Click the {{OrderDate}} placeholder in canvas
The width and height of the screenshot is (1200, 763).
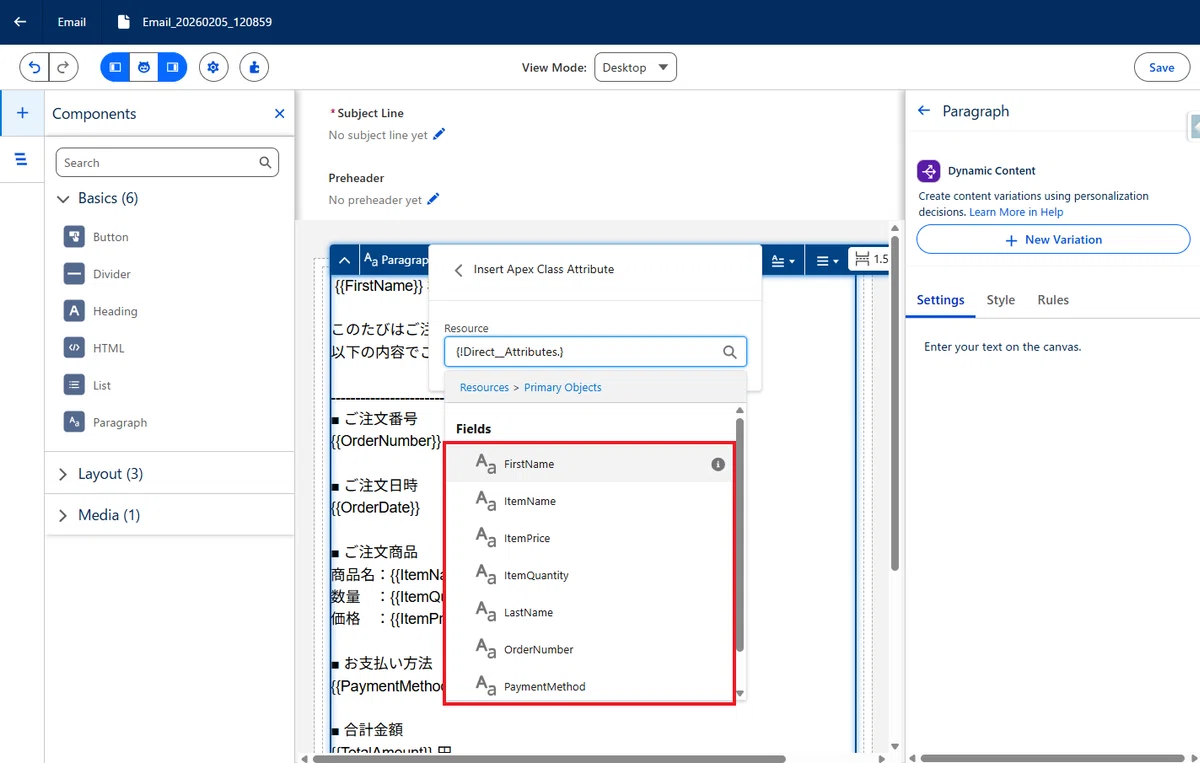375,507
